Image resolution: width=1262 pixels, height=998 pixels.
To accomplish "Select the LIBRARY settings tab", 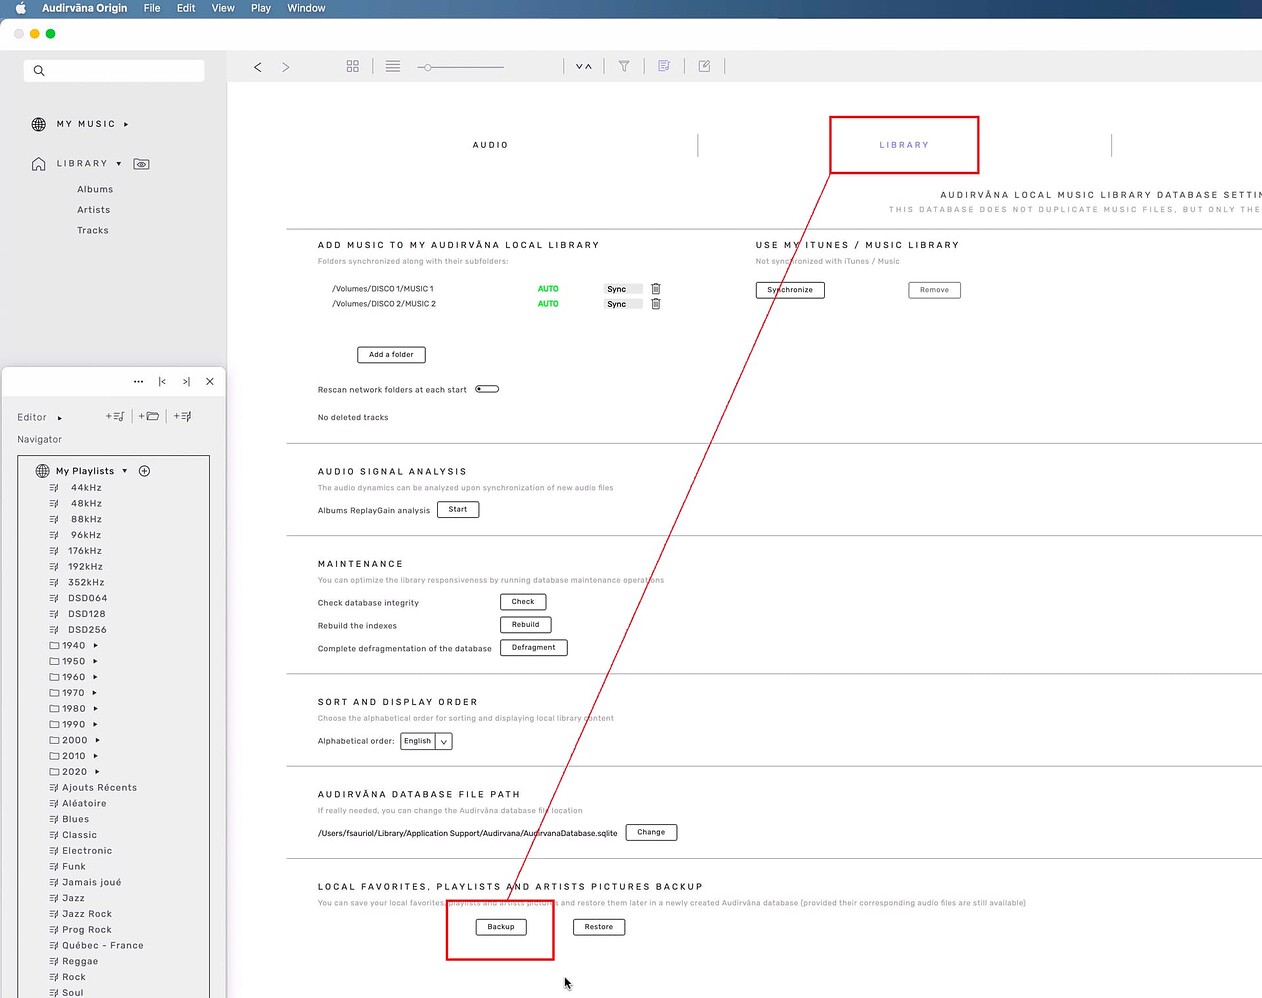I will (x=904, y=145).
